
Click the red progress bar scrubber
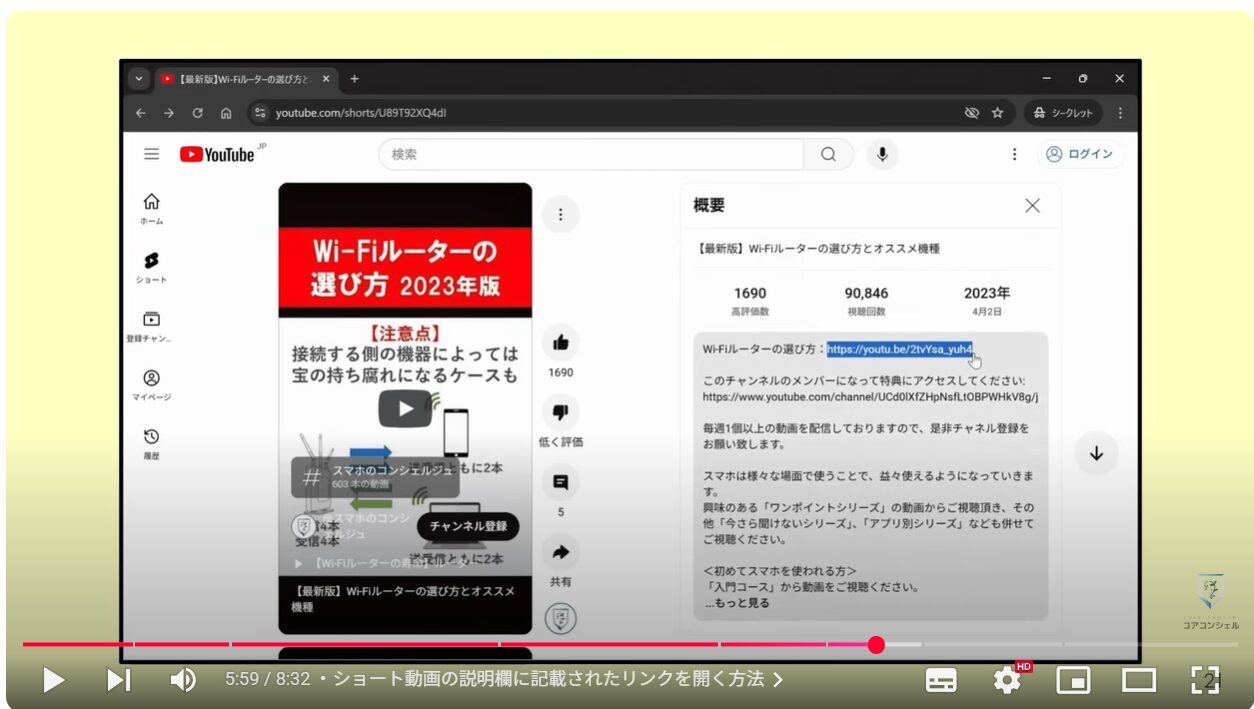click(x=876, y=645)
